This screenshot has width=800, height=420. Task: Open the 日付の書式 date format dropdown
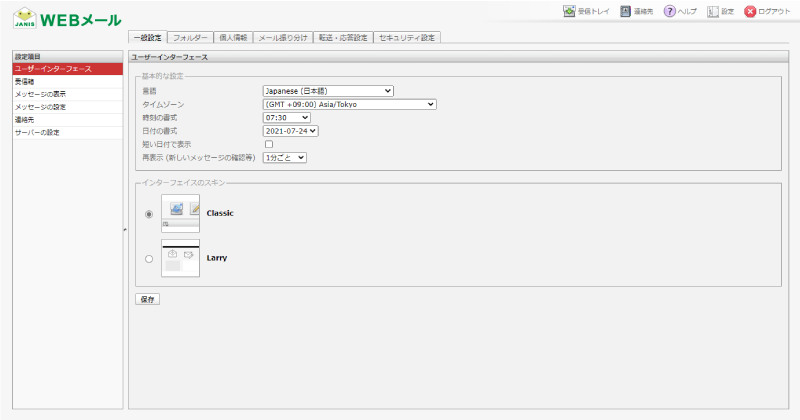click(290, 130)
